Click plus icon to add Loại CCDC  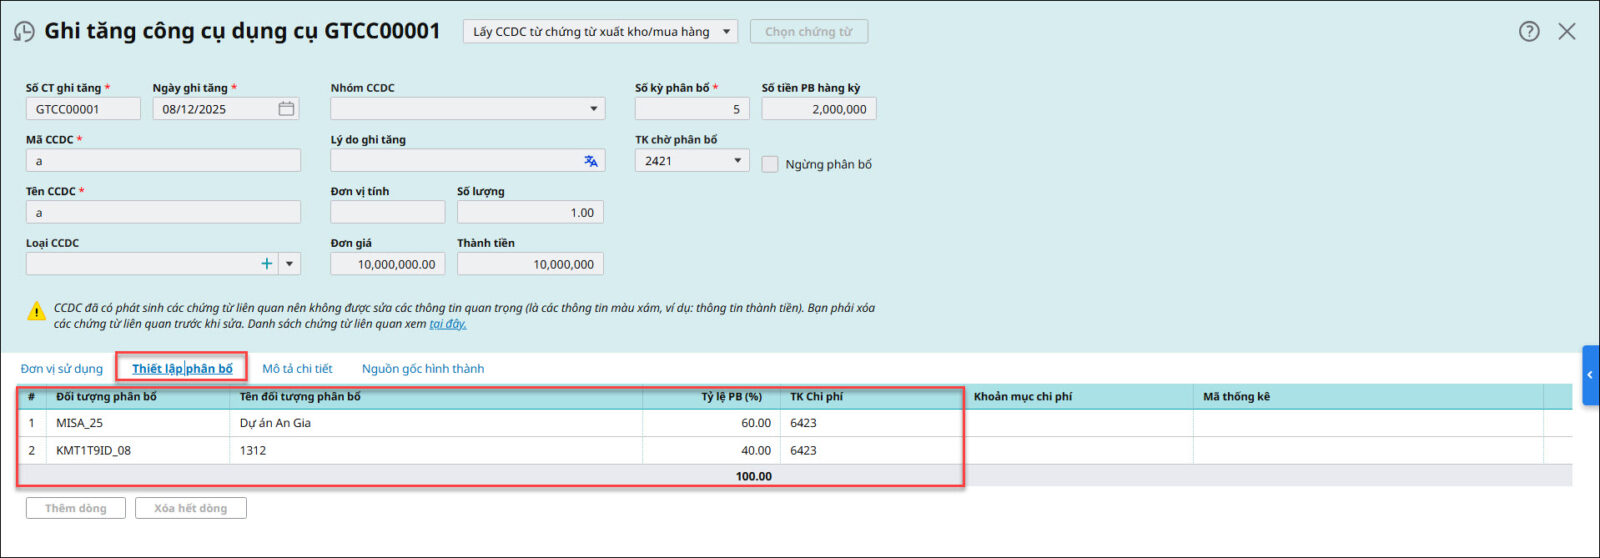[x=266, y=264]
